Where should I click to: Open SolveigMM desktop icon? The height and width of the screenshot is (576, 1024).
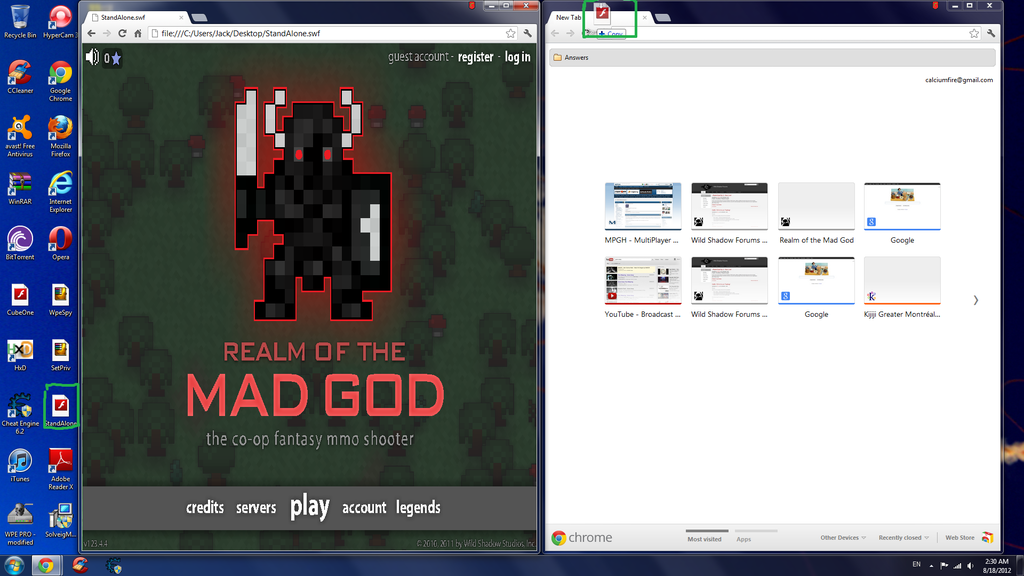pos(60,520)
